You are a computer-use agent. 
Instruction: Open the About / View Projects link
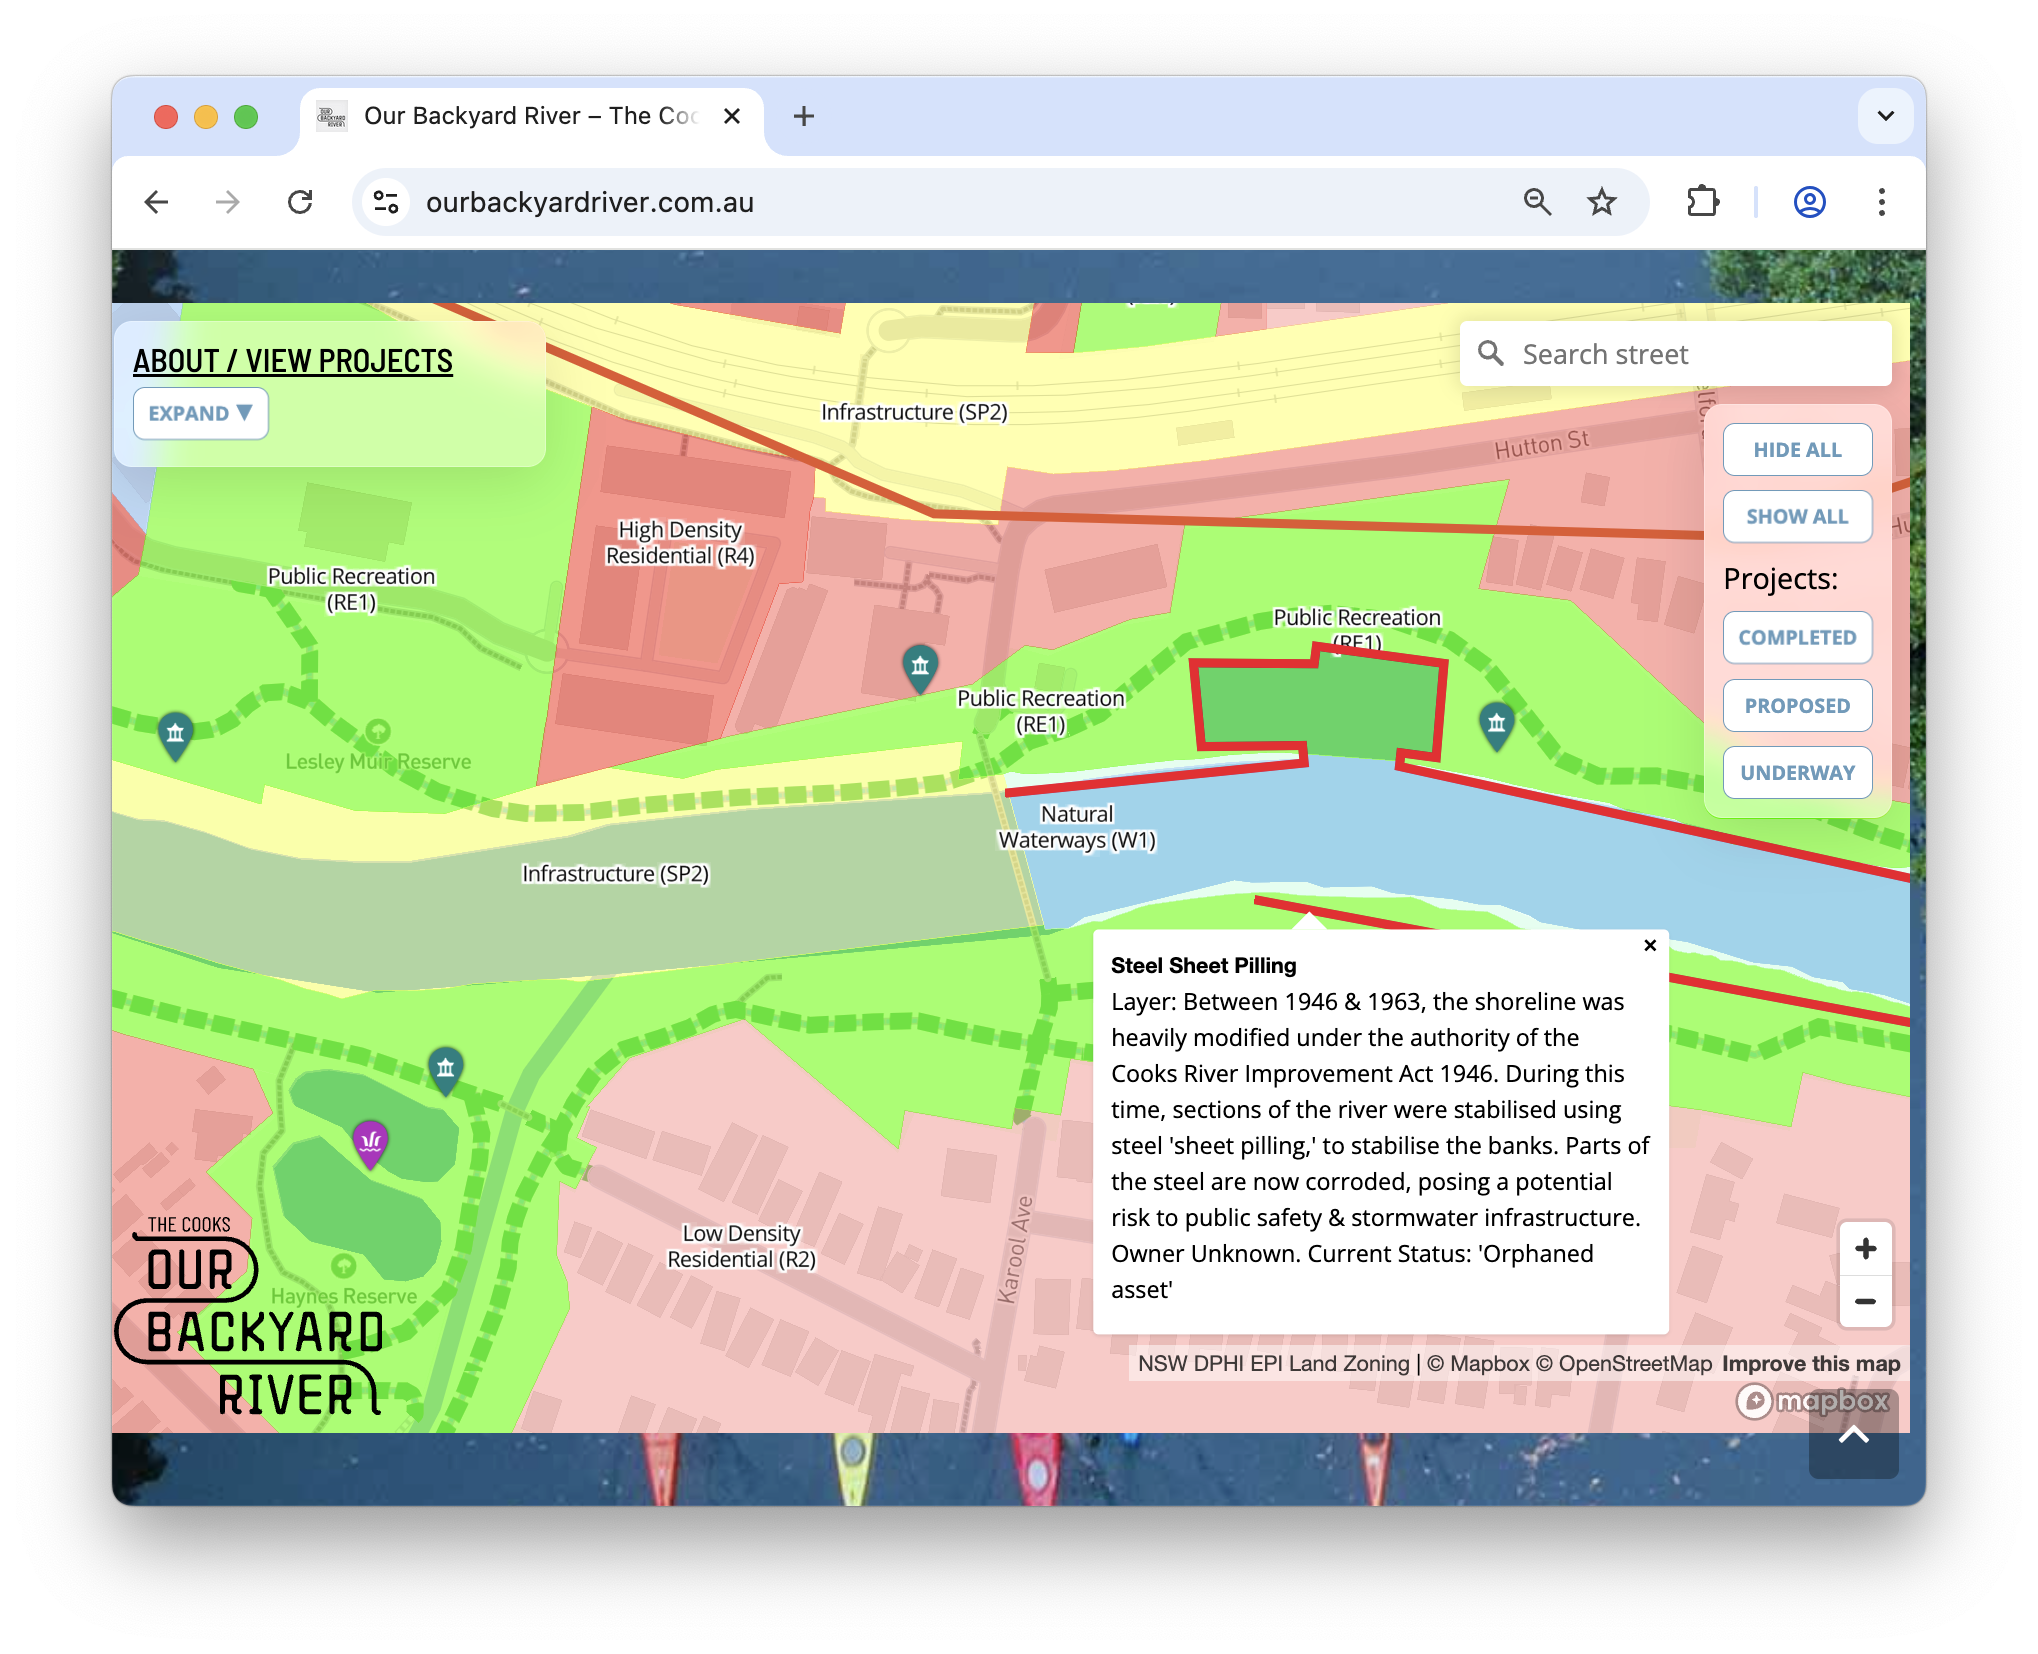tap(293, 360)
